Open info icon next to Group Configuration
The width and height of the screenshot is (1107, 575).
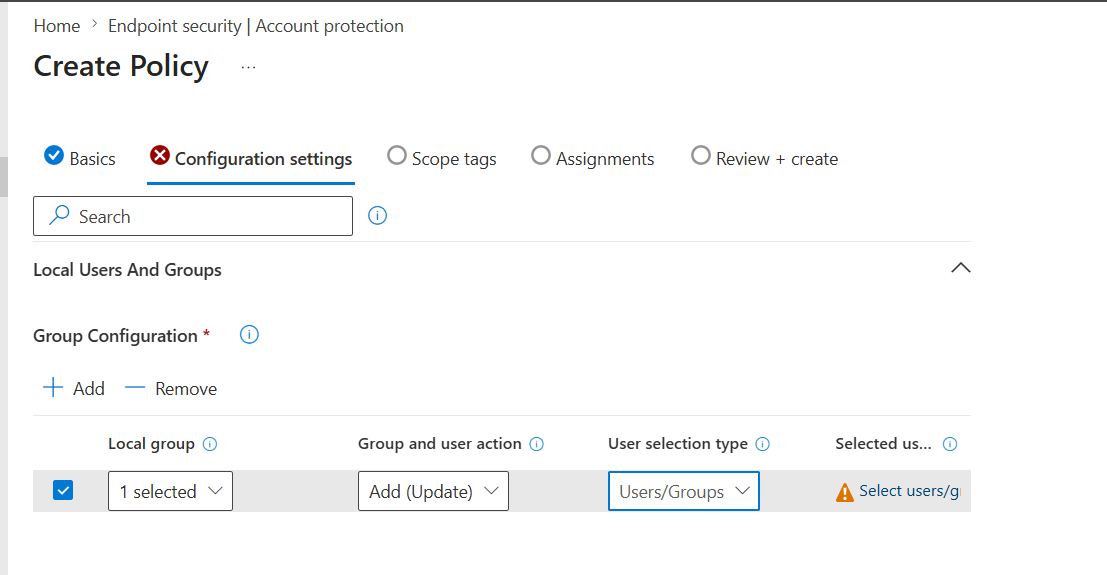coord(249,335)
